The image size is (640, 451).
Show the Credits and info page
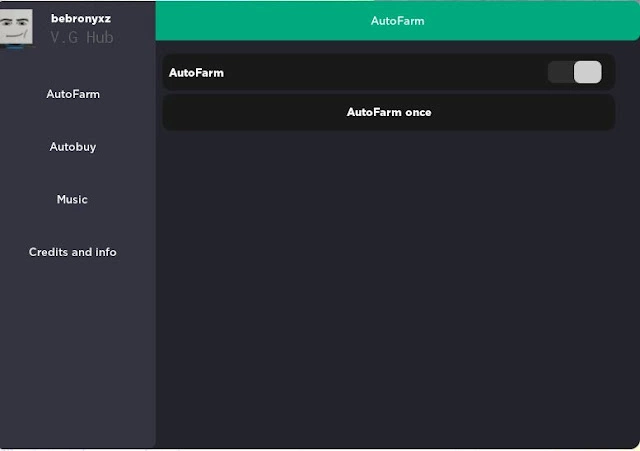(x=73, y=252)
